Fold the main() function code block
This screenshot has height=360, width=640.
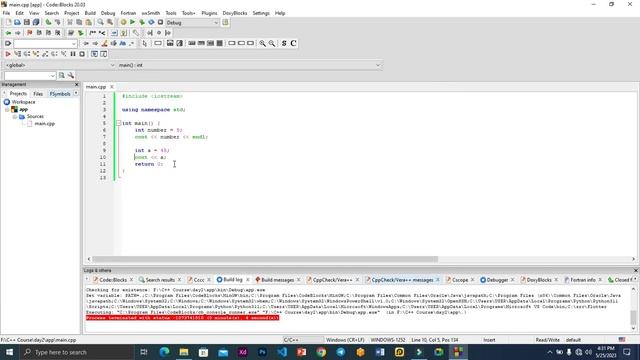pos(118,123)
